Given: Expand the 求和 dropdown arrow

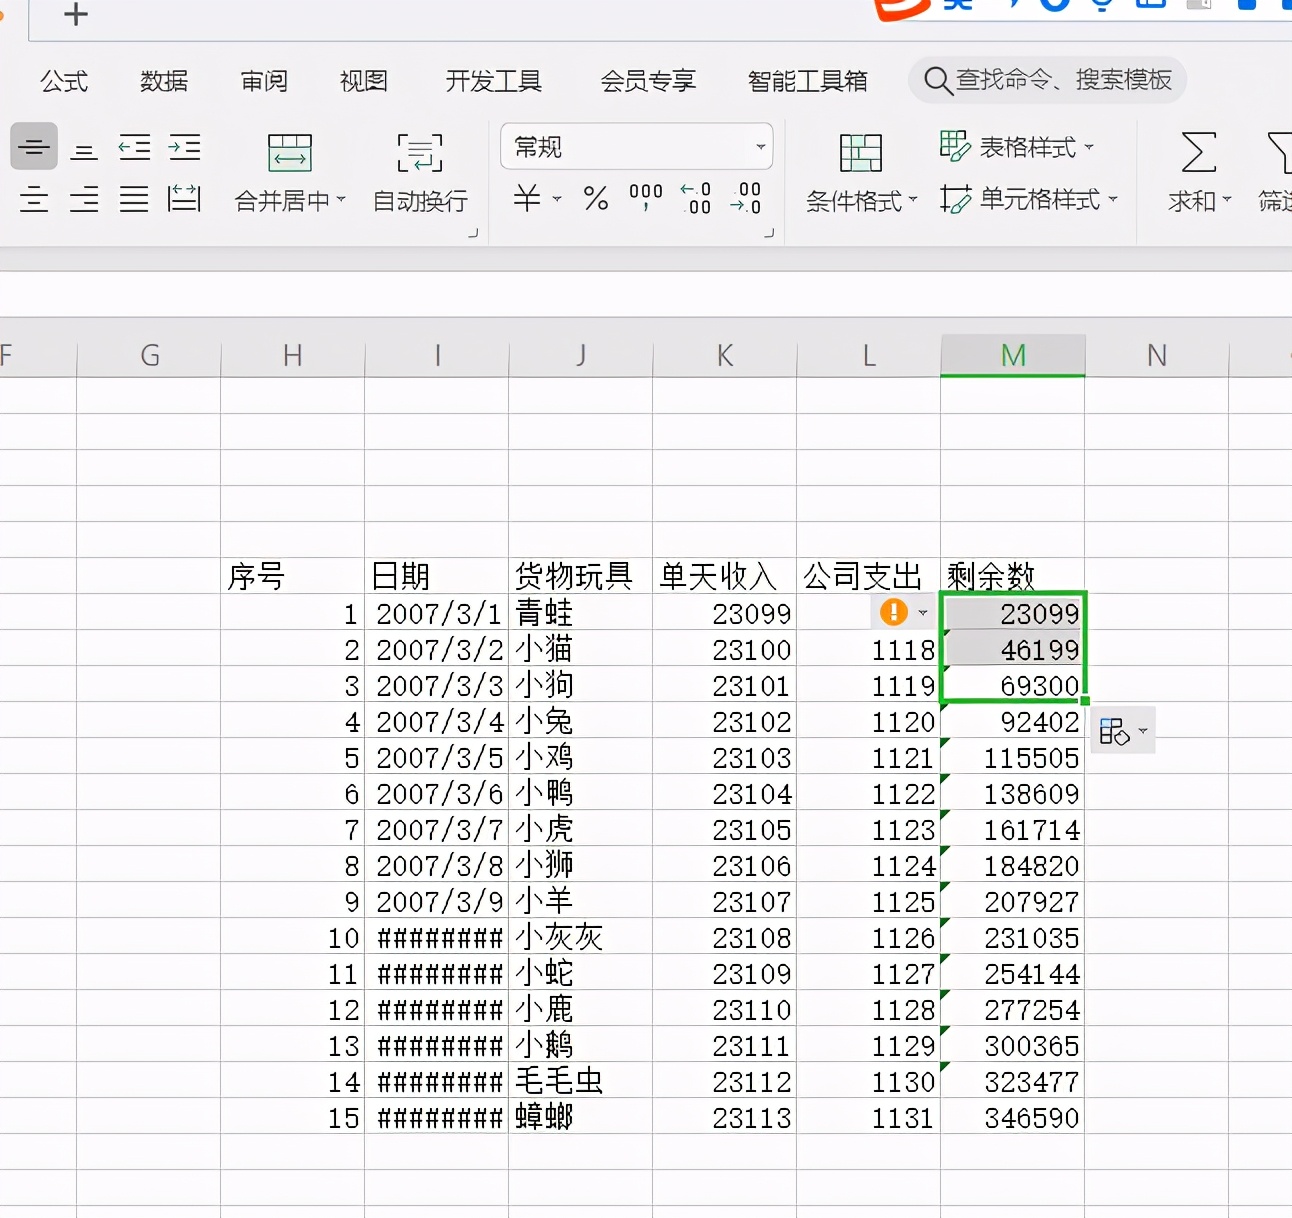Looking at the screenshot, I should click(x=1227, y=200).
